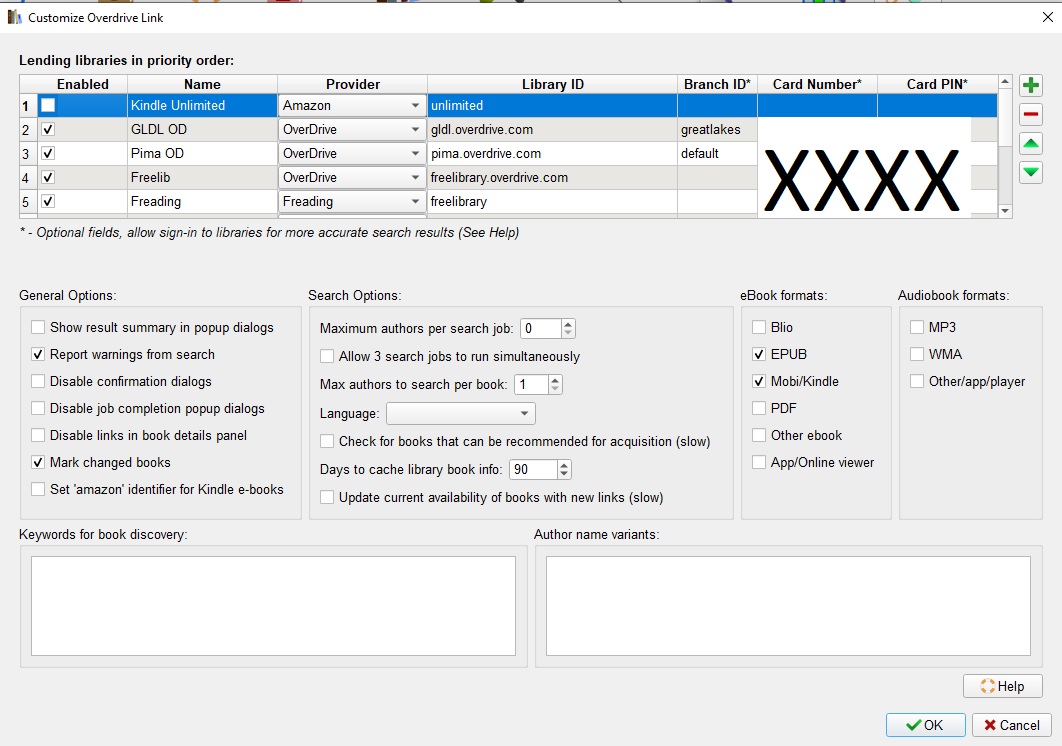Click the Author name variants text box
1062x746 pixels.
788,606
